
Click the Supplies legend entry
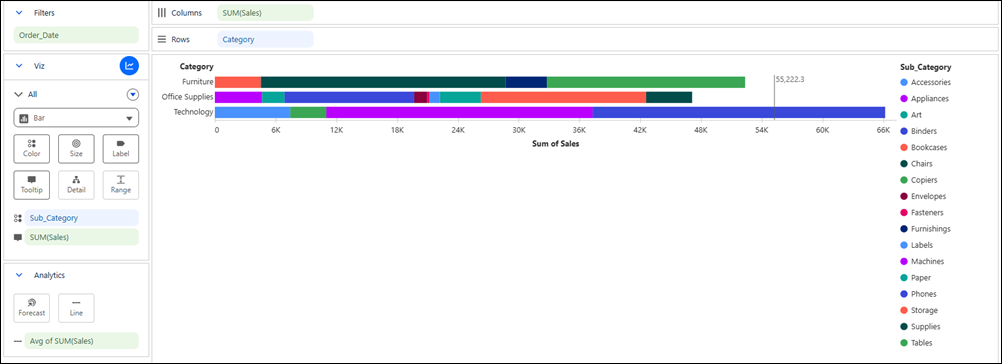click(x=920, y=326)
